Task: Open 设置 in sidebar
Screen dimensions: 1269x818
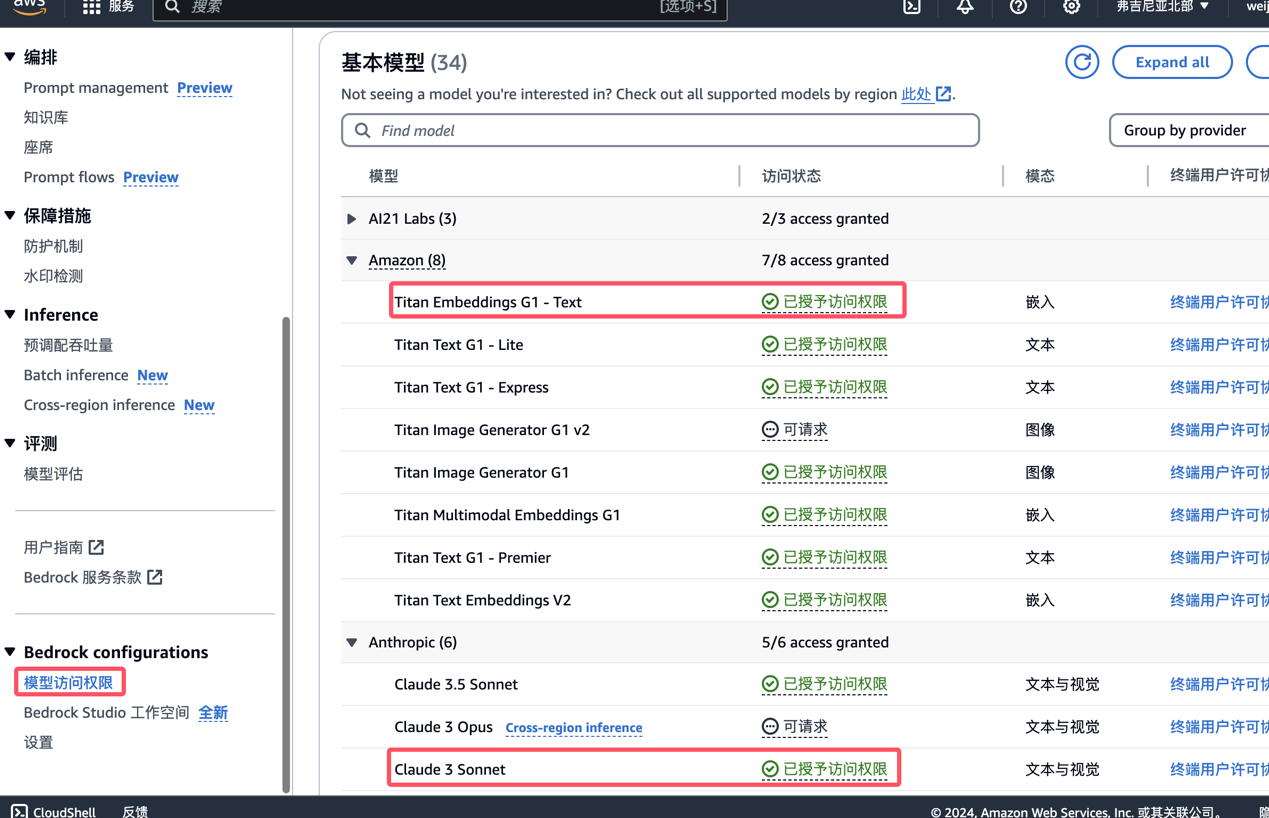Action: coord(38,742)
